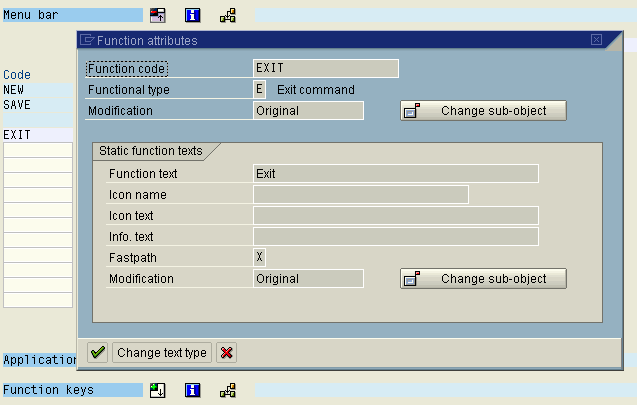The height and width of the screenshot is (405, 637).
Task: Select the NEW code entry in list
Action: pos(36,90)
